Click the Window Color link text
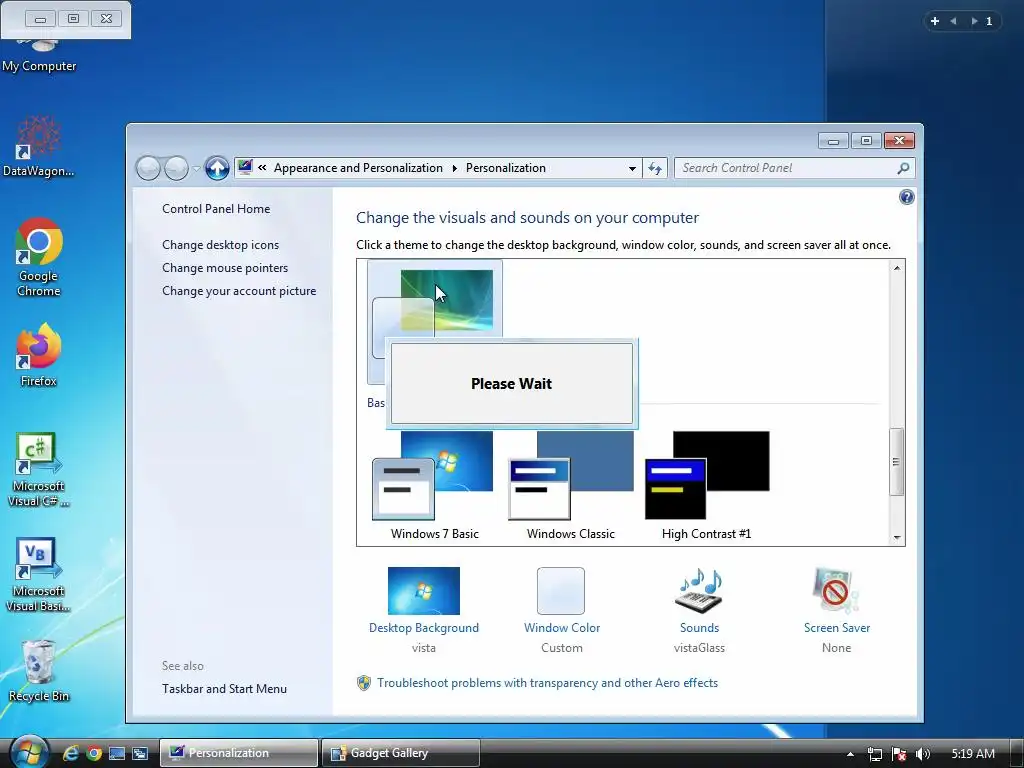1024x768 pixels. tap(562, 628)
